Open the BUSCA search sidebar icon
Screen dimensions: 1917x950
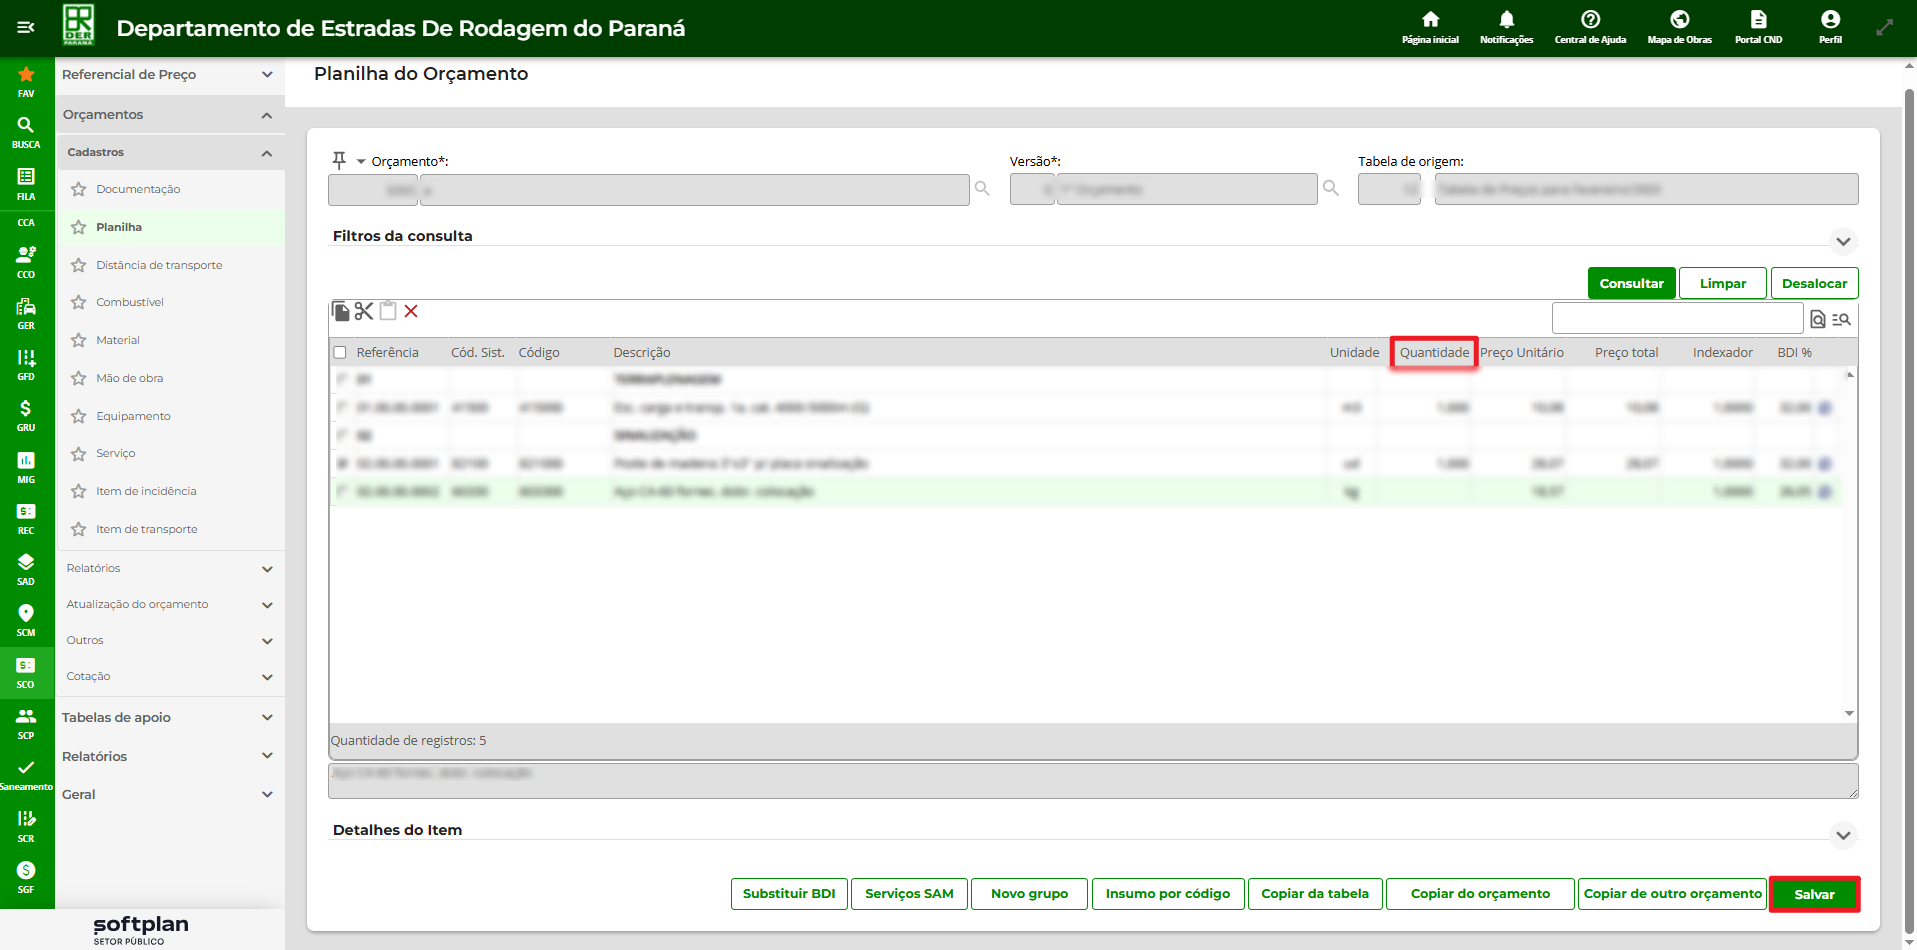(x=26, y=131)
